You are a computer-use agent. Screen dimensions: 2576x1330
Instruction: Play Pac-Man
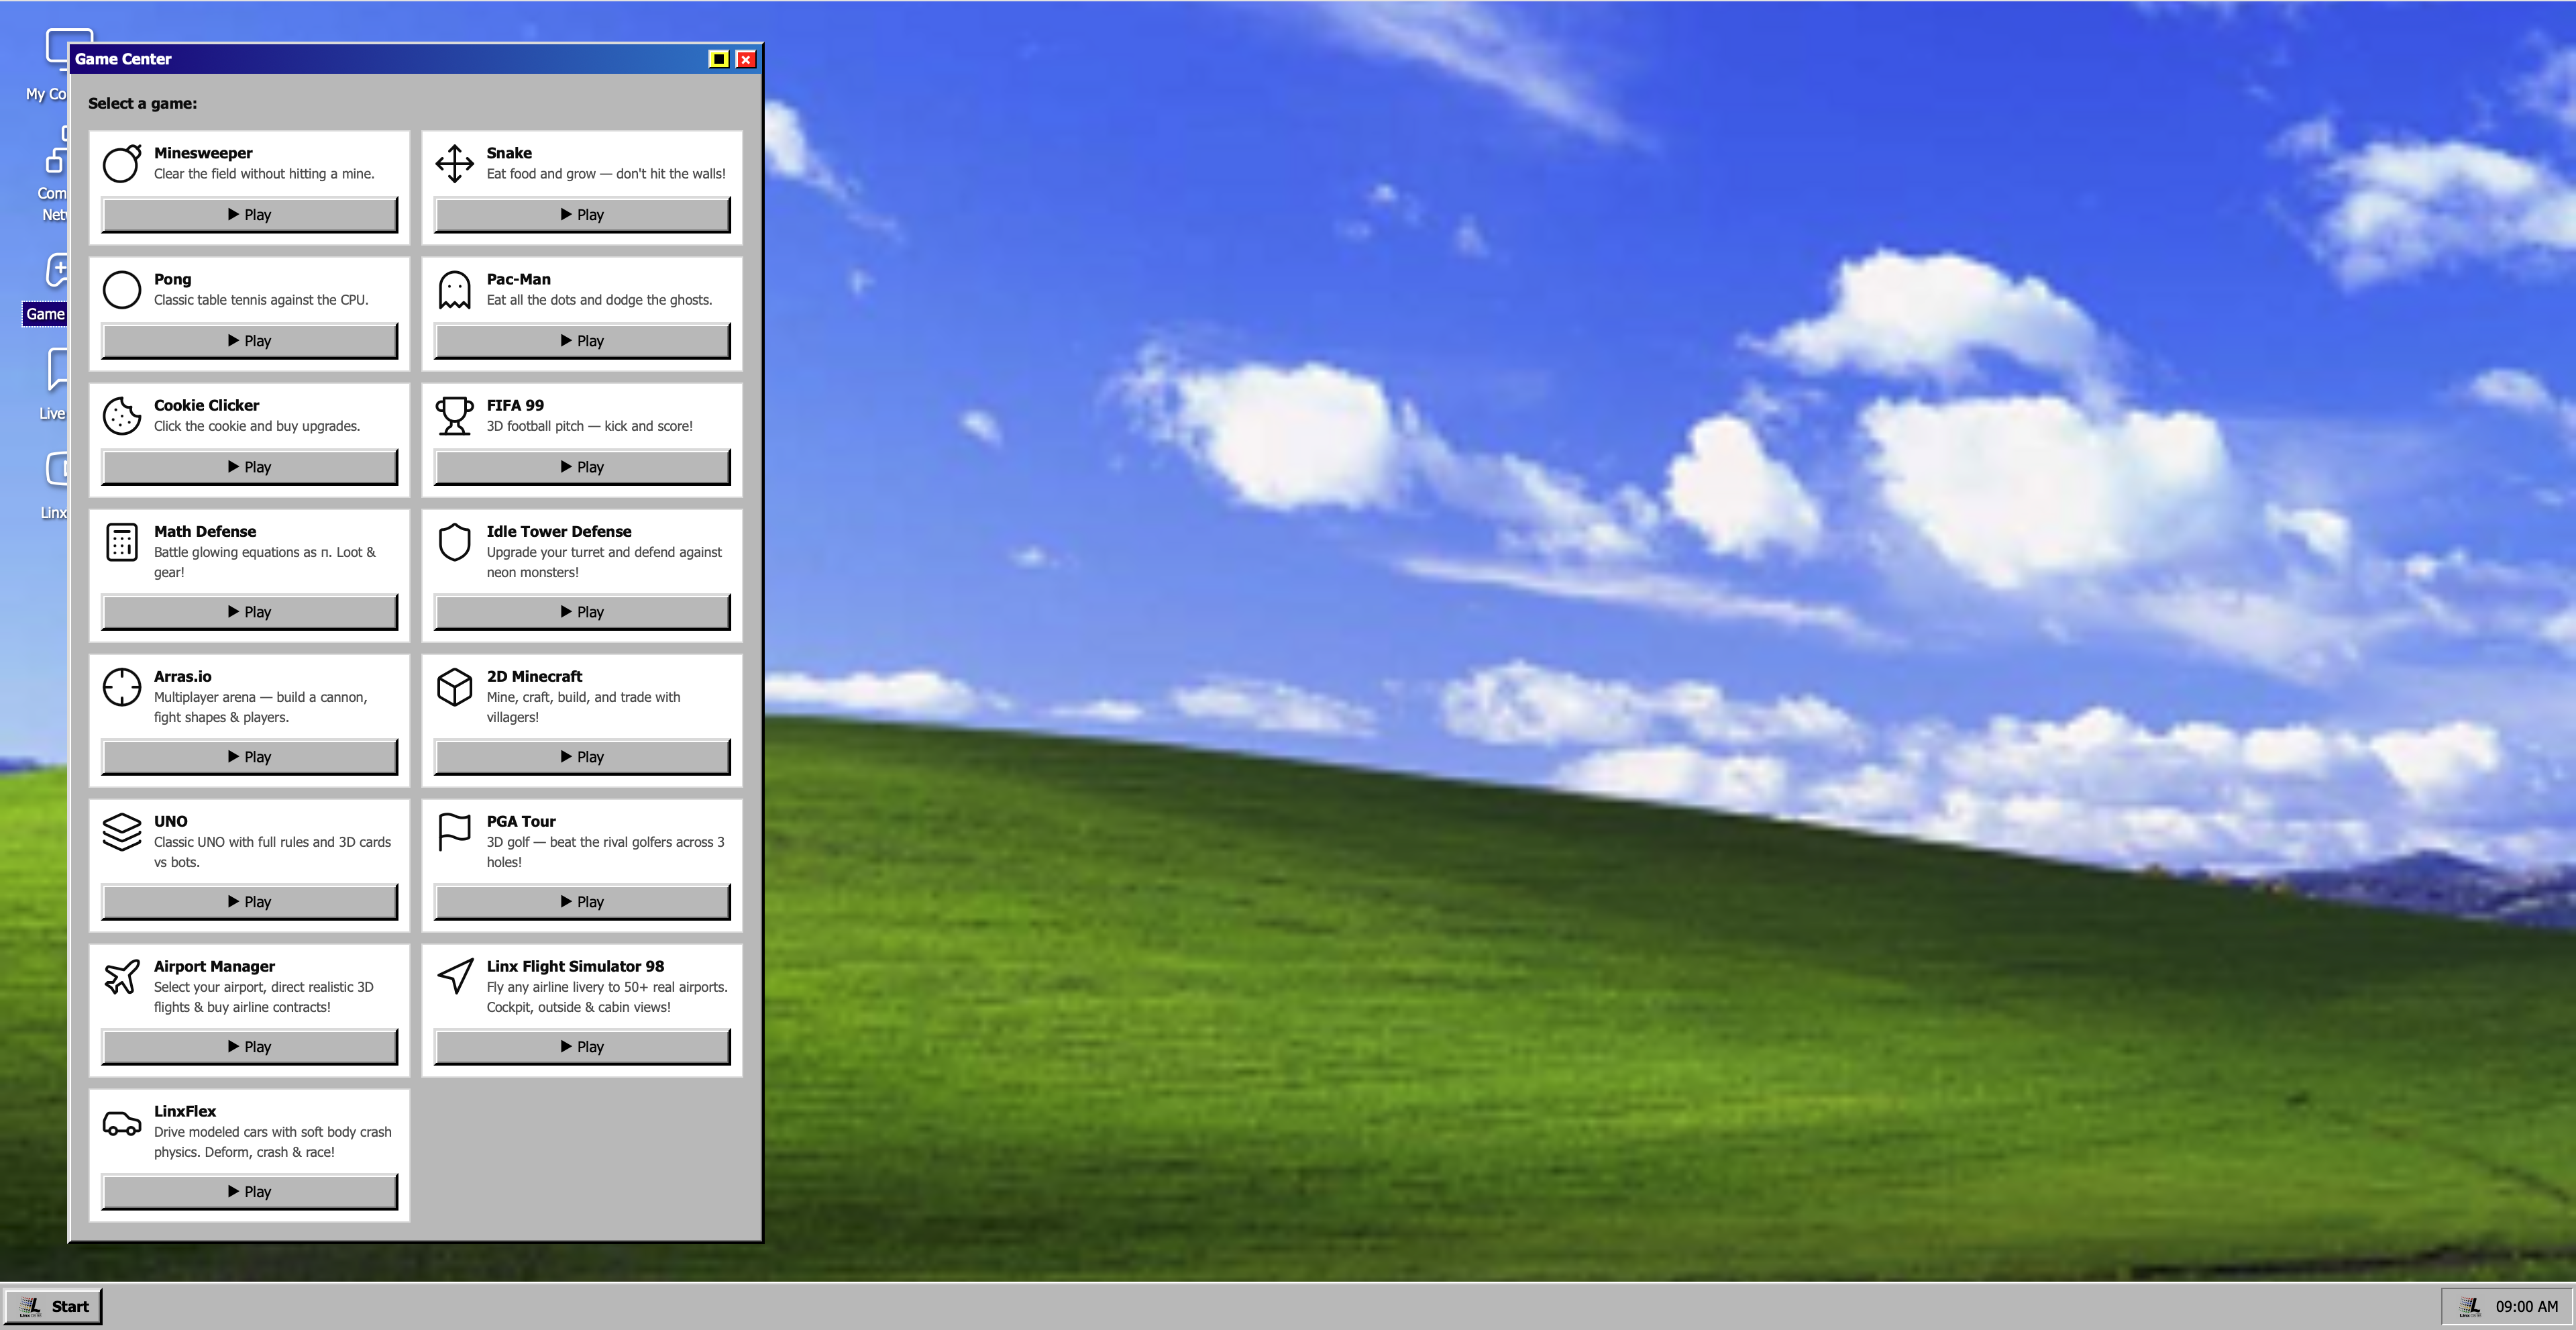tap(582, 341)
